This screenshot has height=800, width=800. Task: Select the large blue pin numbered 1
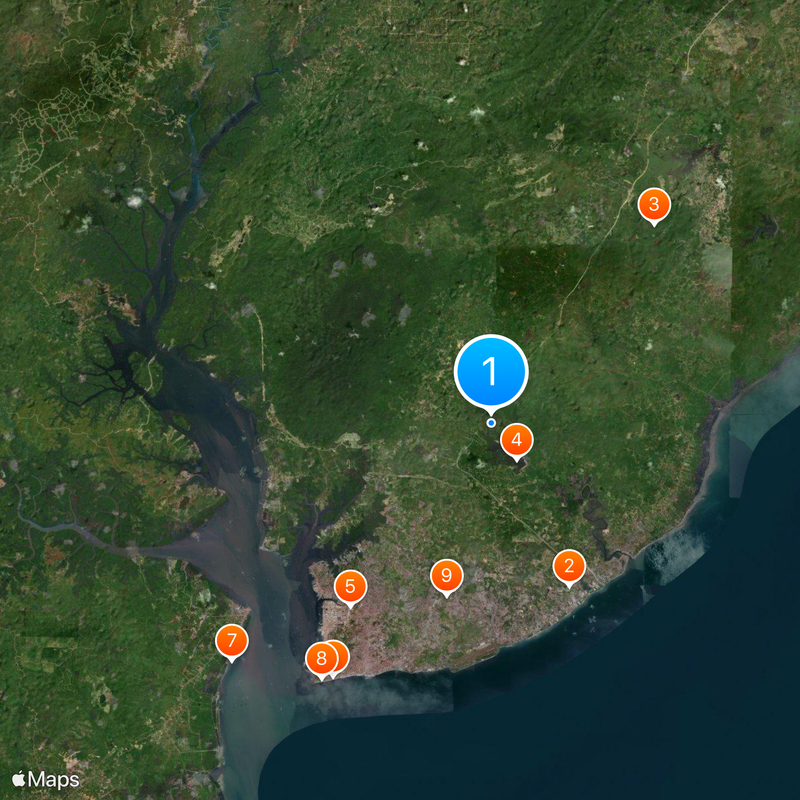tap(491, 371)
